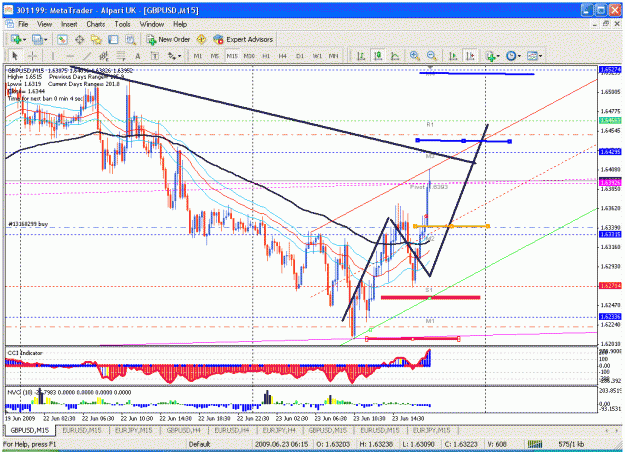This screenshot has width=625, height=452.
Task: Click the arrows symbol tool icon
Action: coord(171,56)
